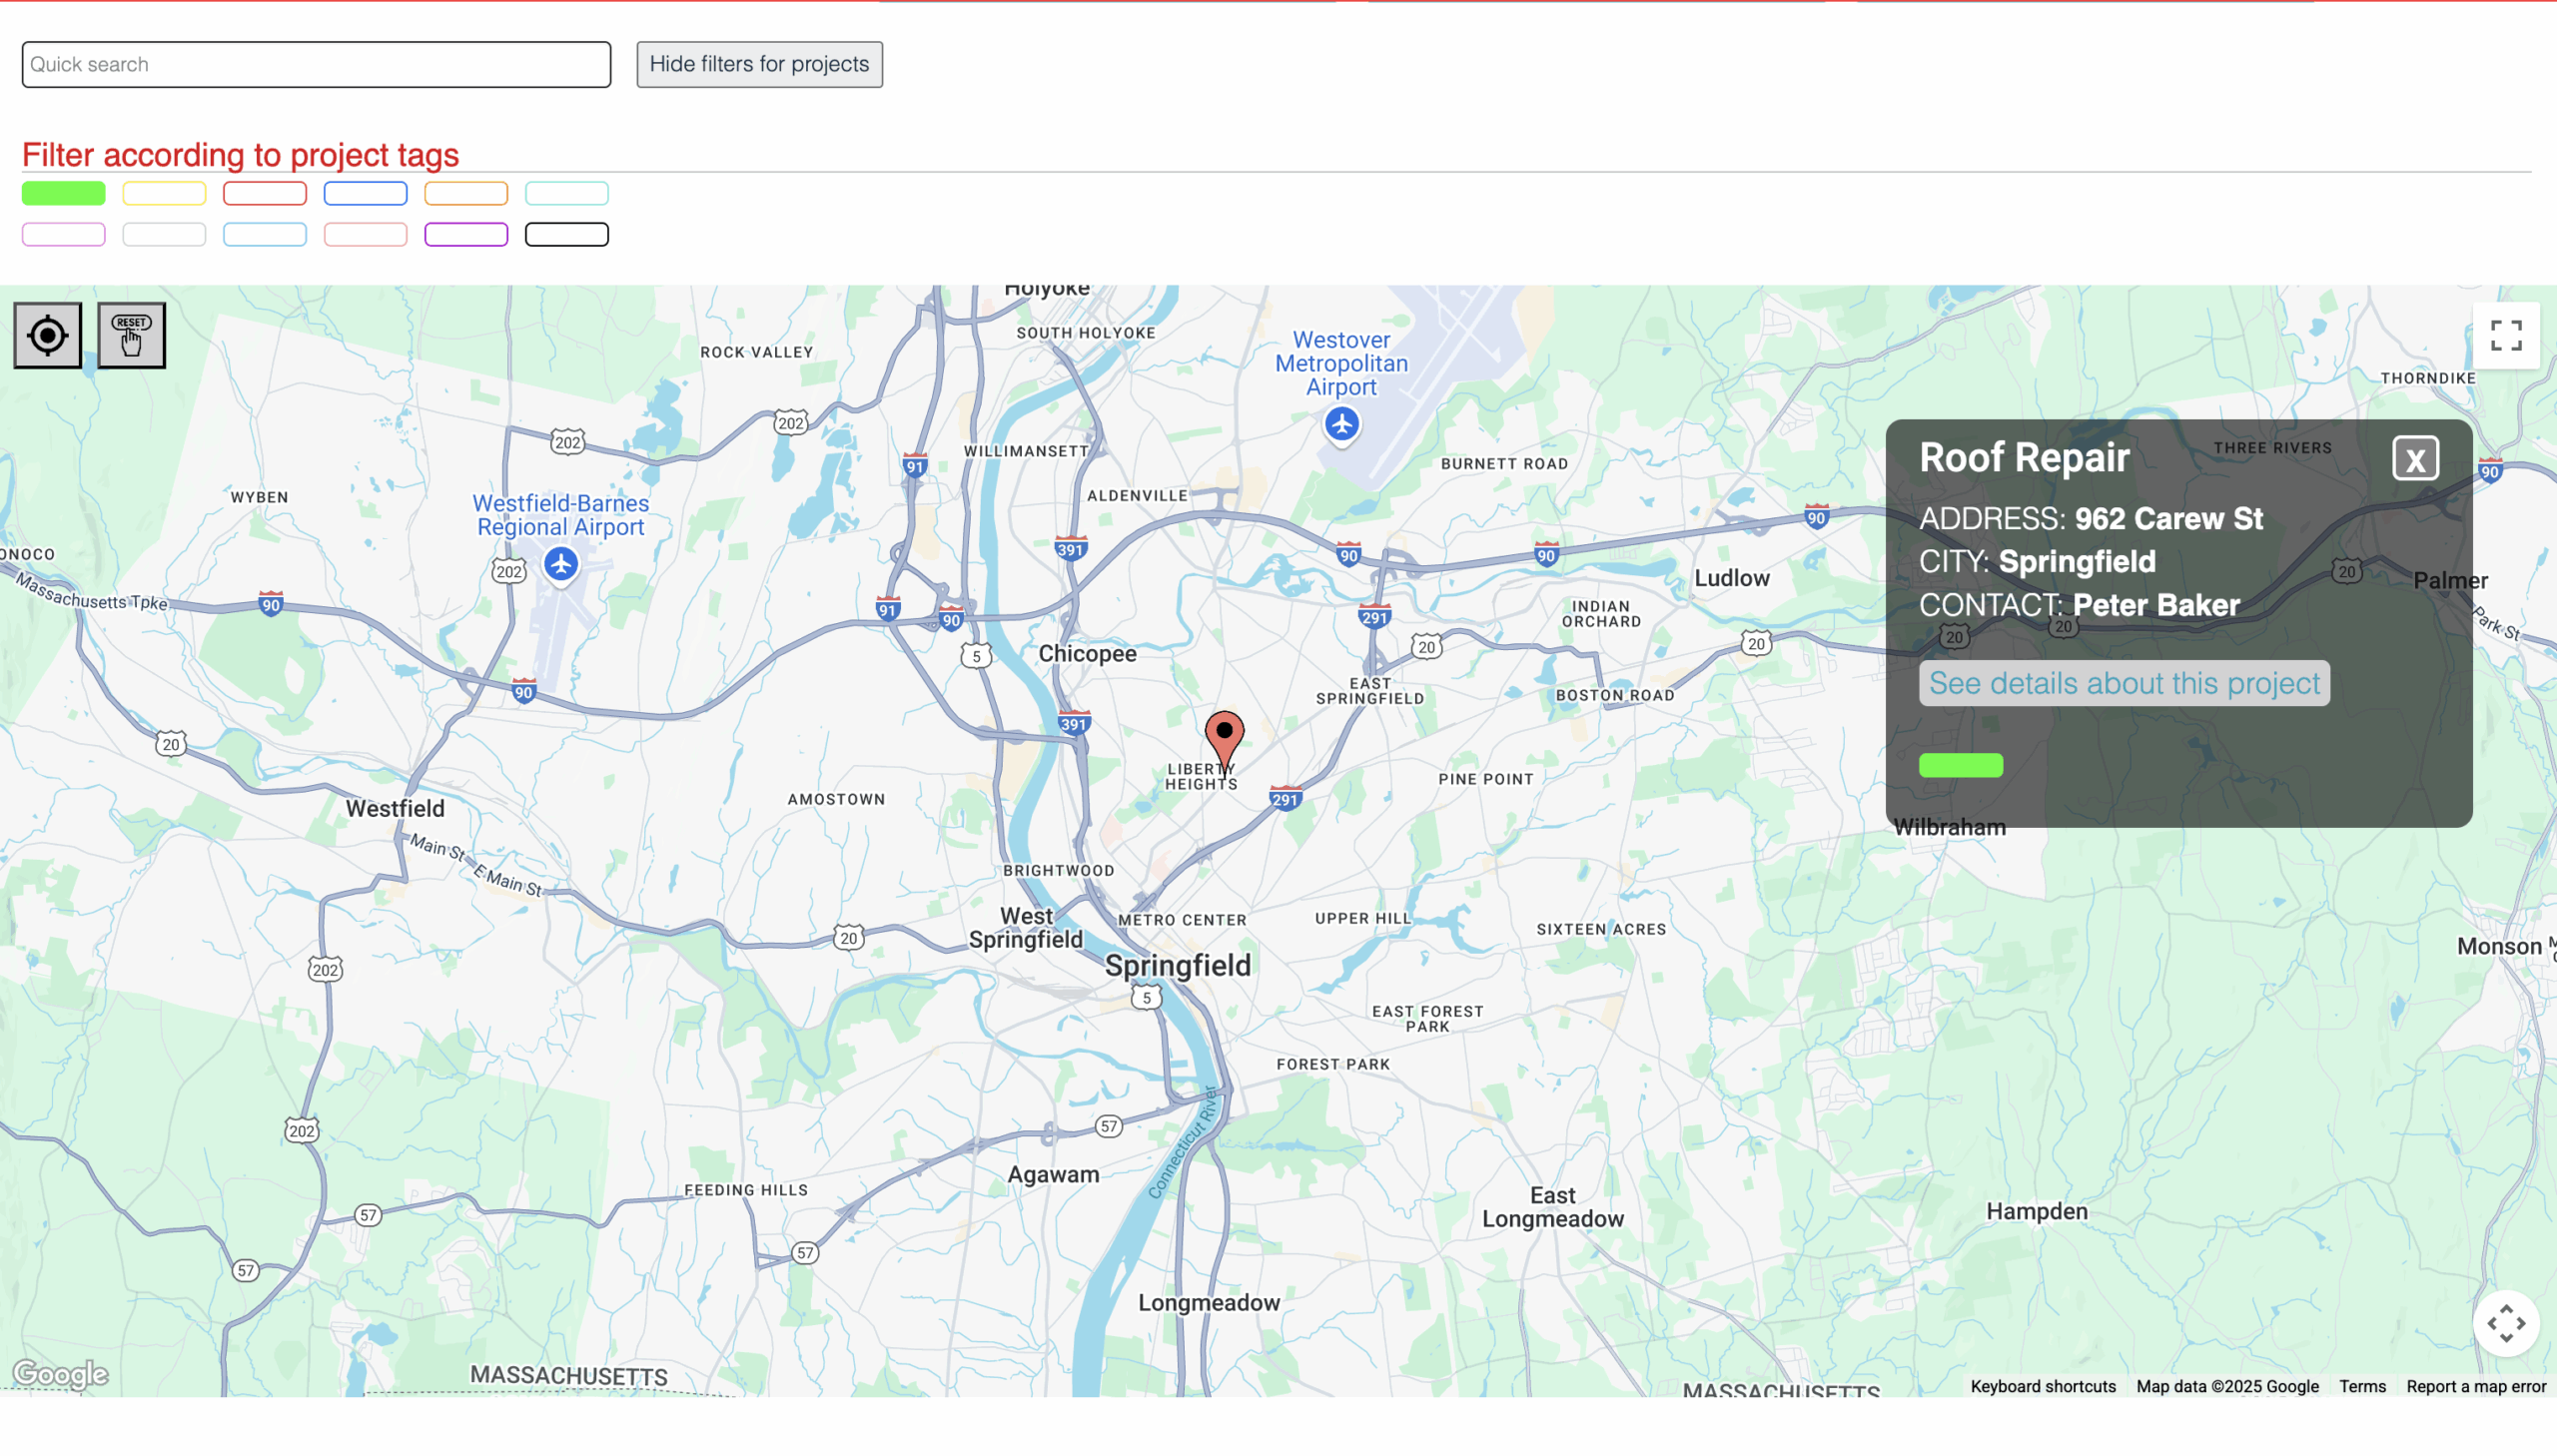Click the Hampden map label
This screenshot has width=2557, height=1456.
[2036, 1211]
